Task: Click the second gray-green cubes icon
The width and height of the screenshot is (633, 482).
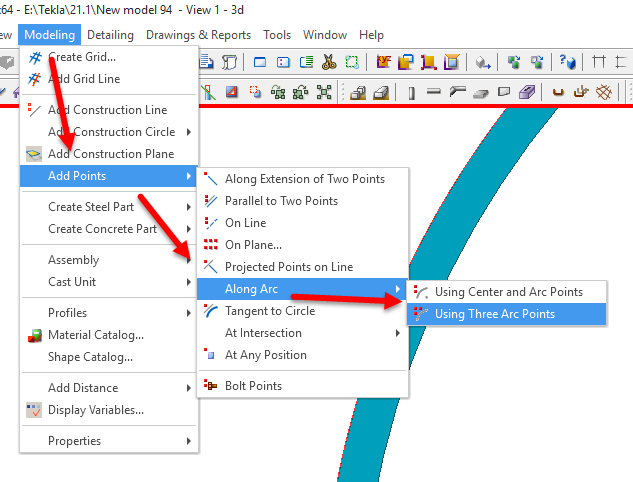Action: point(537,62)
